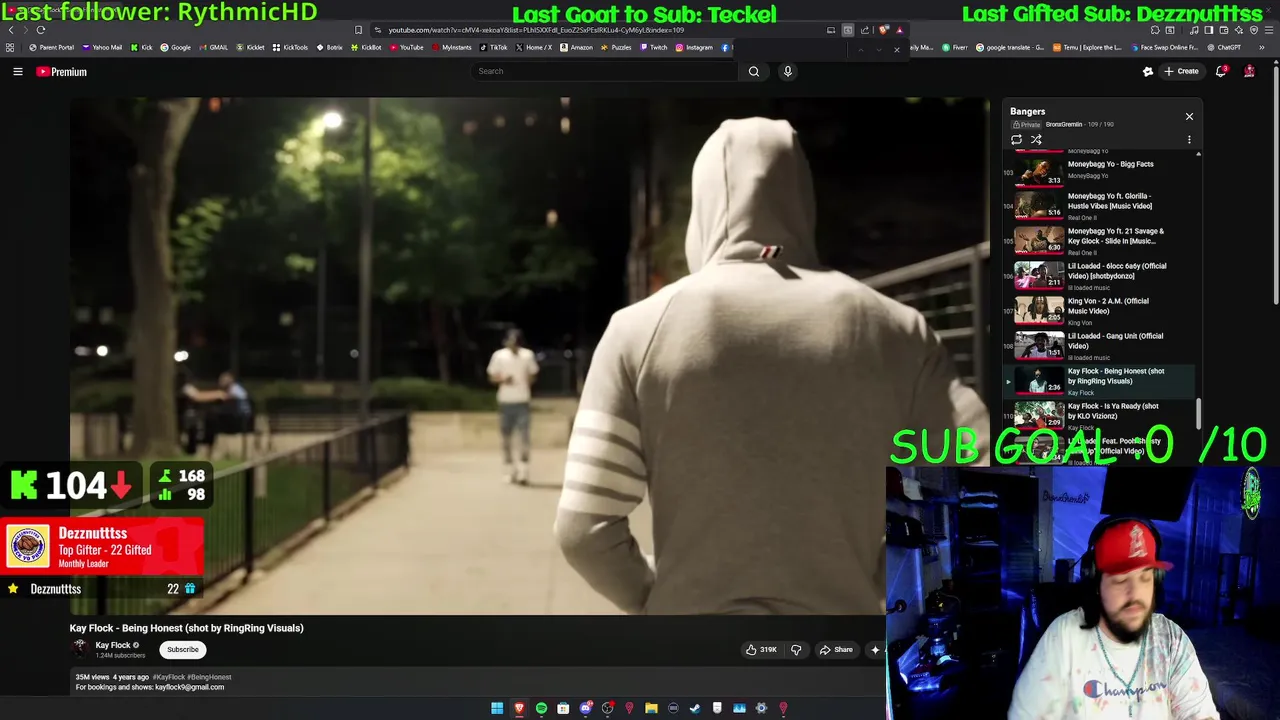Open browser extensions puzzle icon

click(x=1155, y=30)
